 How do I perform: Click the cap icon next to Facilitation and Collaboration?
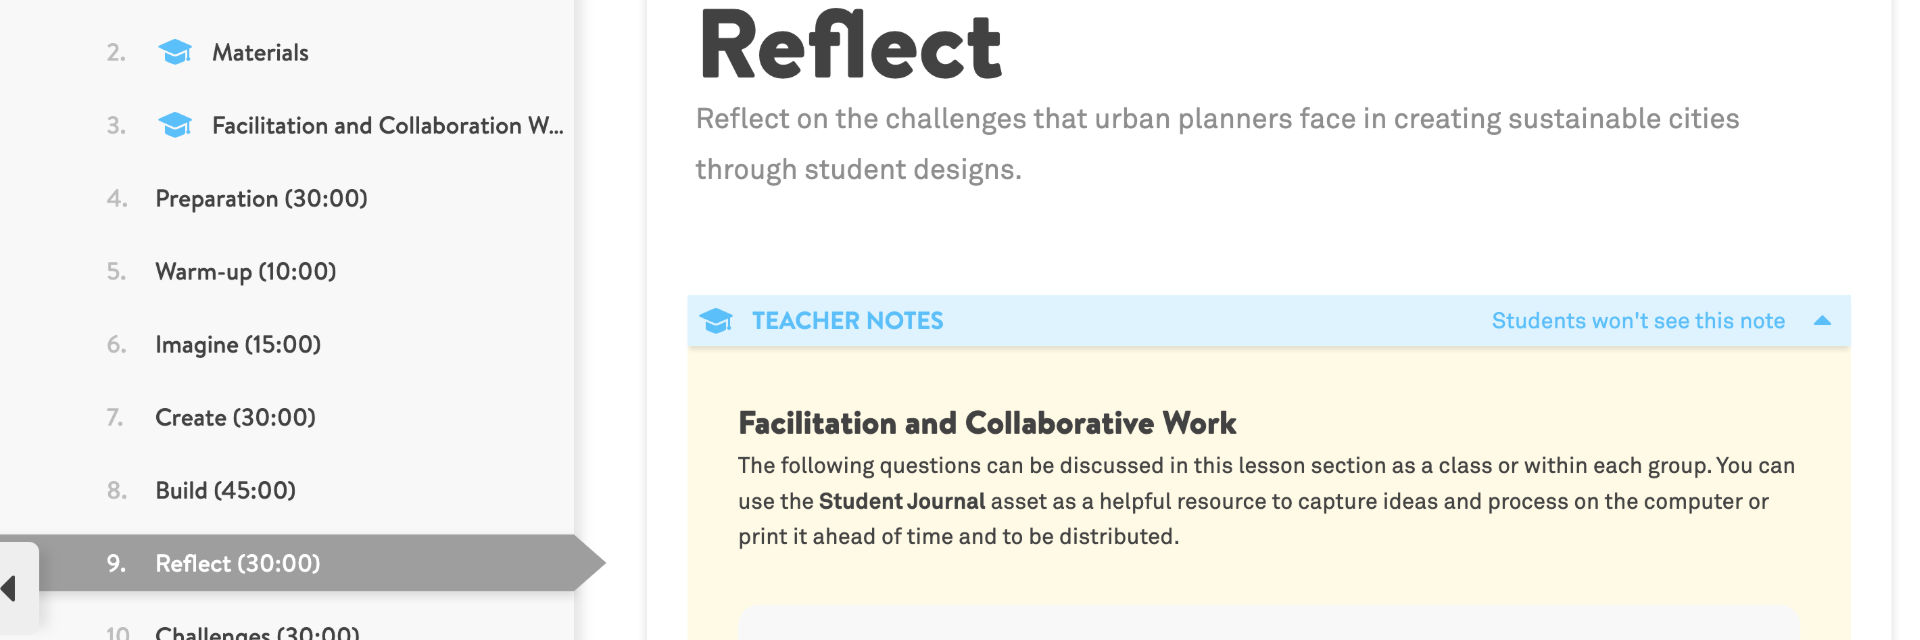(175, 125)
